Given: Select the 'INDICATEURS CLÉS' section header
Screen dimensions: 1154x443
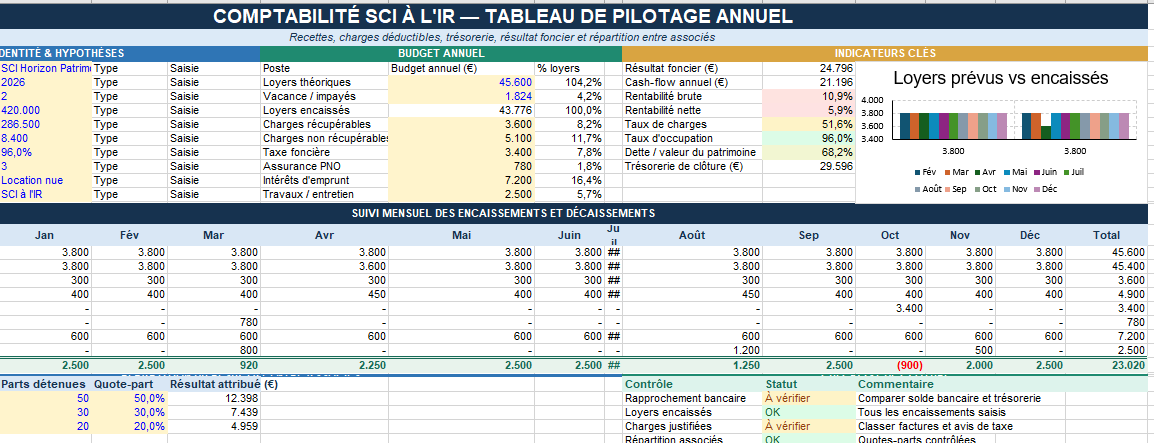Looking at the screenshot, I should coord(885,54).
